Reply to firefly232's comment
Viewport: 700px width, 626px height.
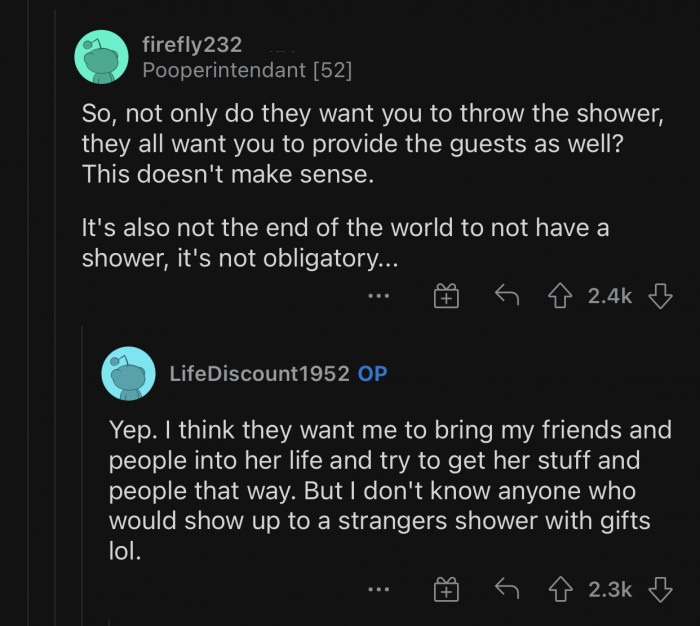point(507,295)
